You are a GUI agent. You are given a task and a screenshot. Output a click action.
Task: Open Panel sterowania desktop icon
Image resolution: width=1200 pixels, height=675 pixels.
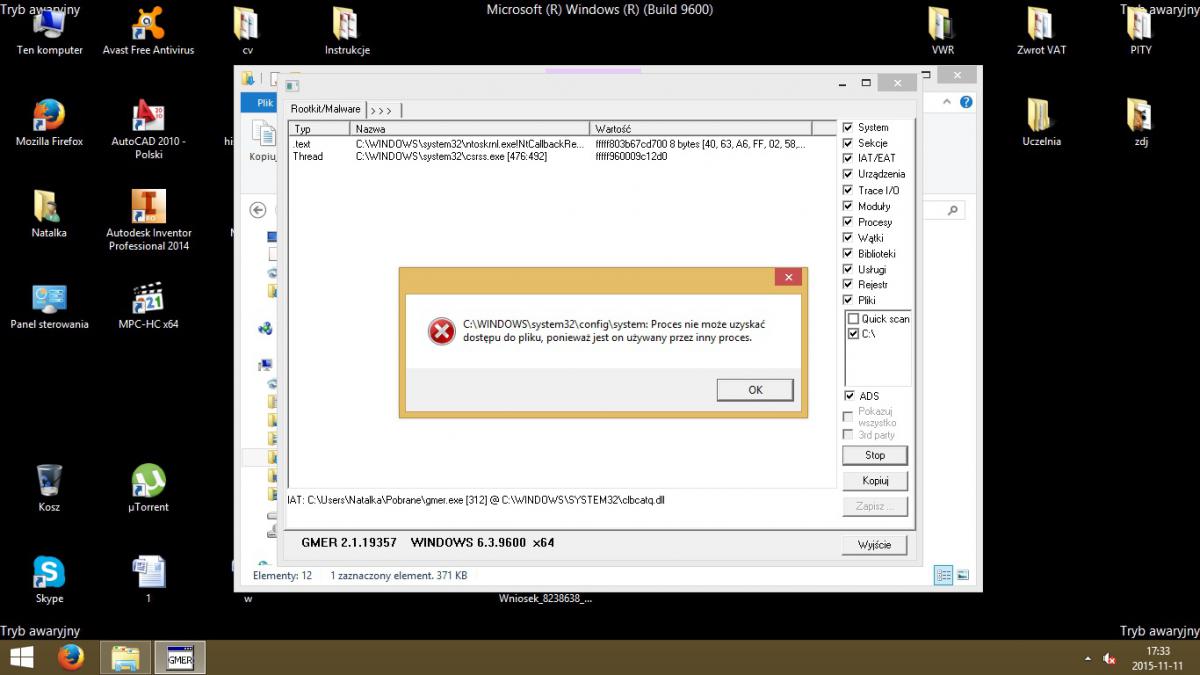coord(49,306)
